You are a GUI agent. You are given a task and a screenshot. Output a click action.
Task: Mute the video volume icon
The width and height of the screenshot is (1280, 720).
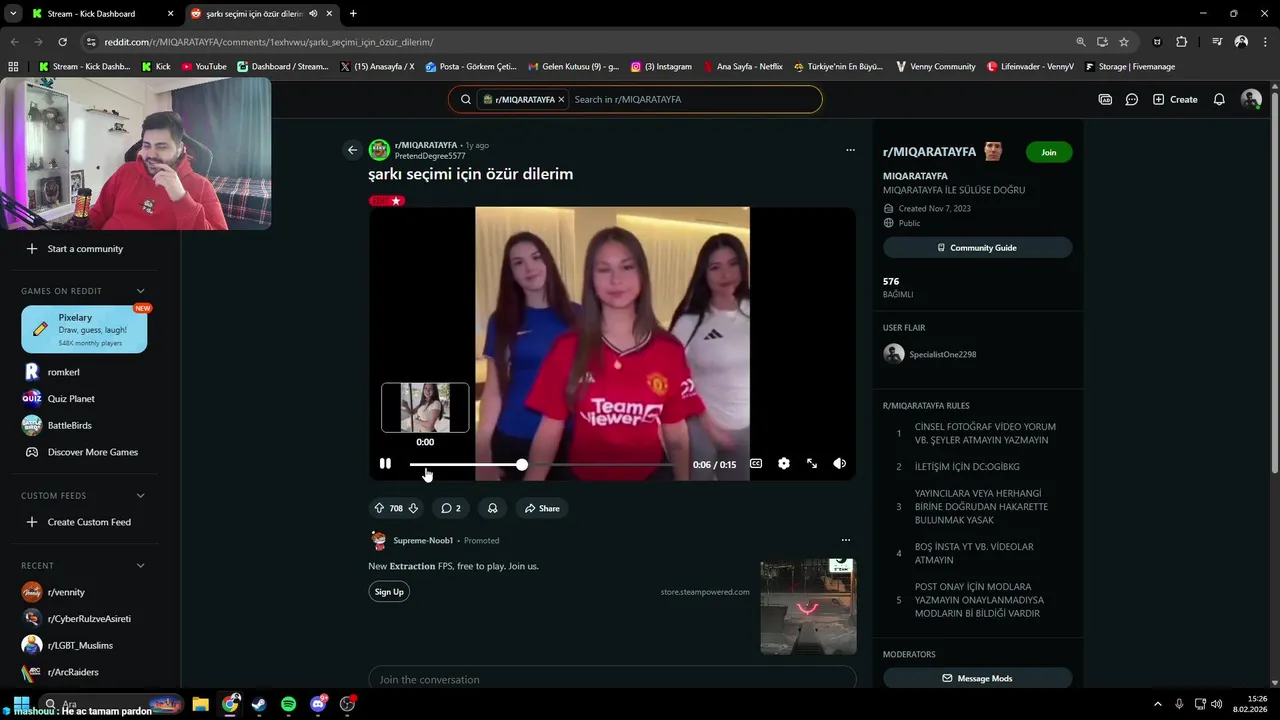click(x=840, y=464)
